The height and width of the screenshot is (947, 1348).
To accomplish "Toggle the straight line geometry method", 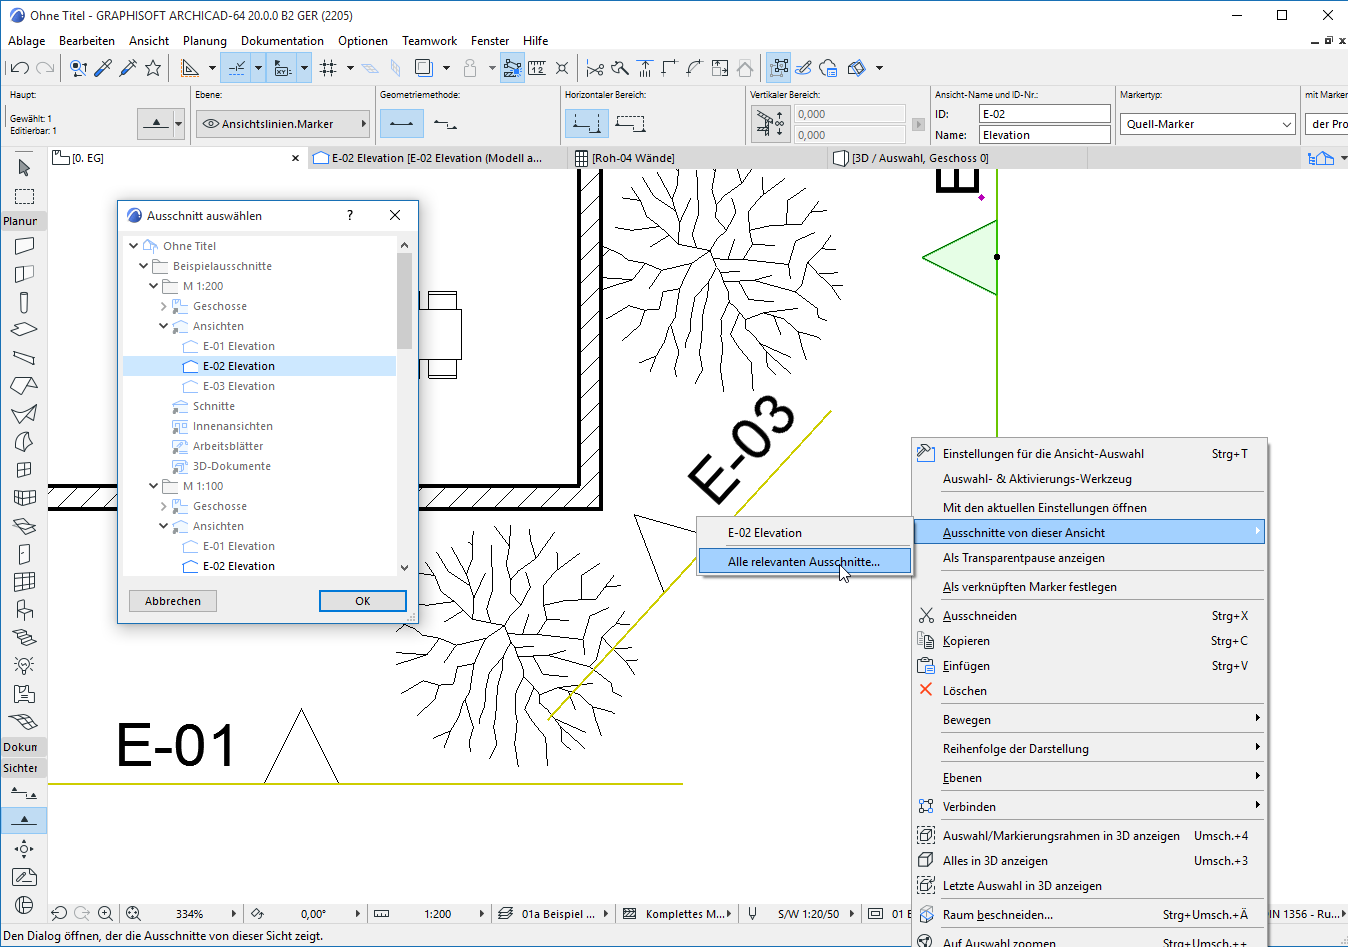I will pos(402,124).
